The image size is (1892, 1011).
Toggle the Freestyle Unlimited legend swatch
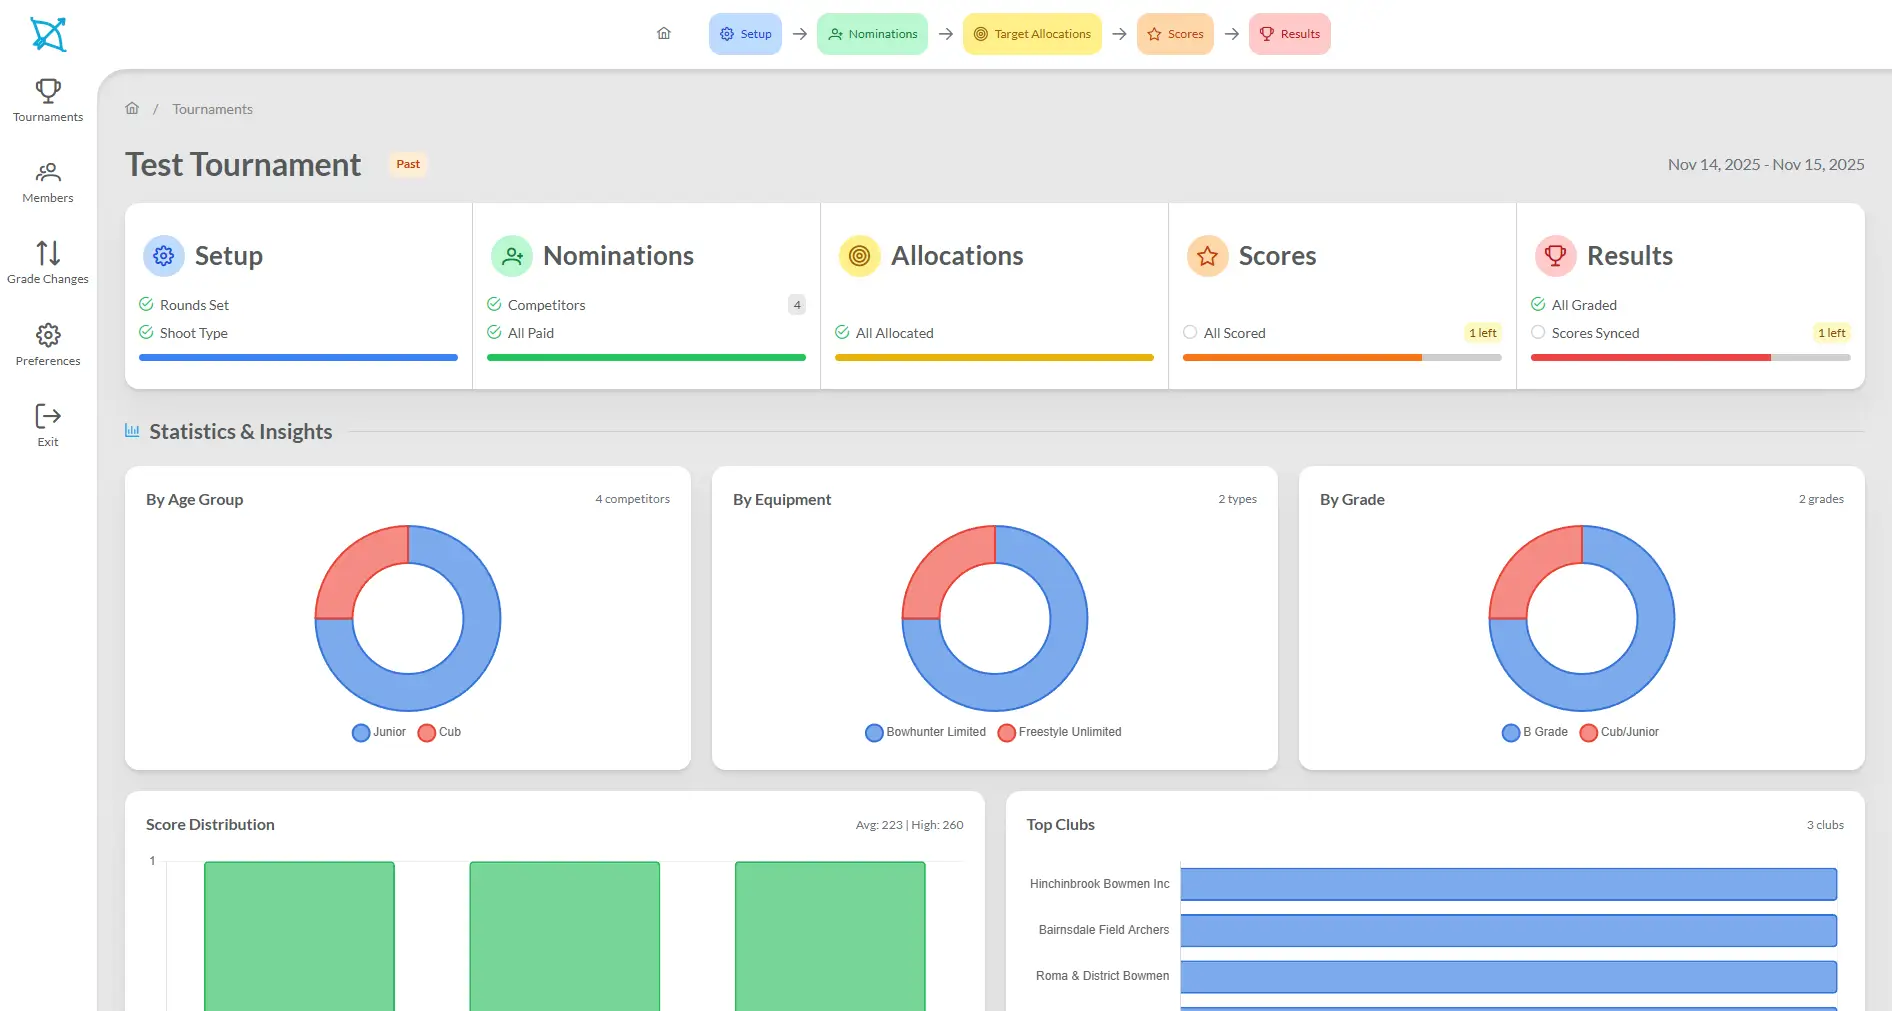point(1007,733)
